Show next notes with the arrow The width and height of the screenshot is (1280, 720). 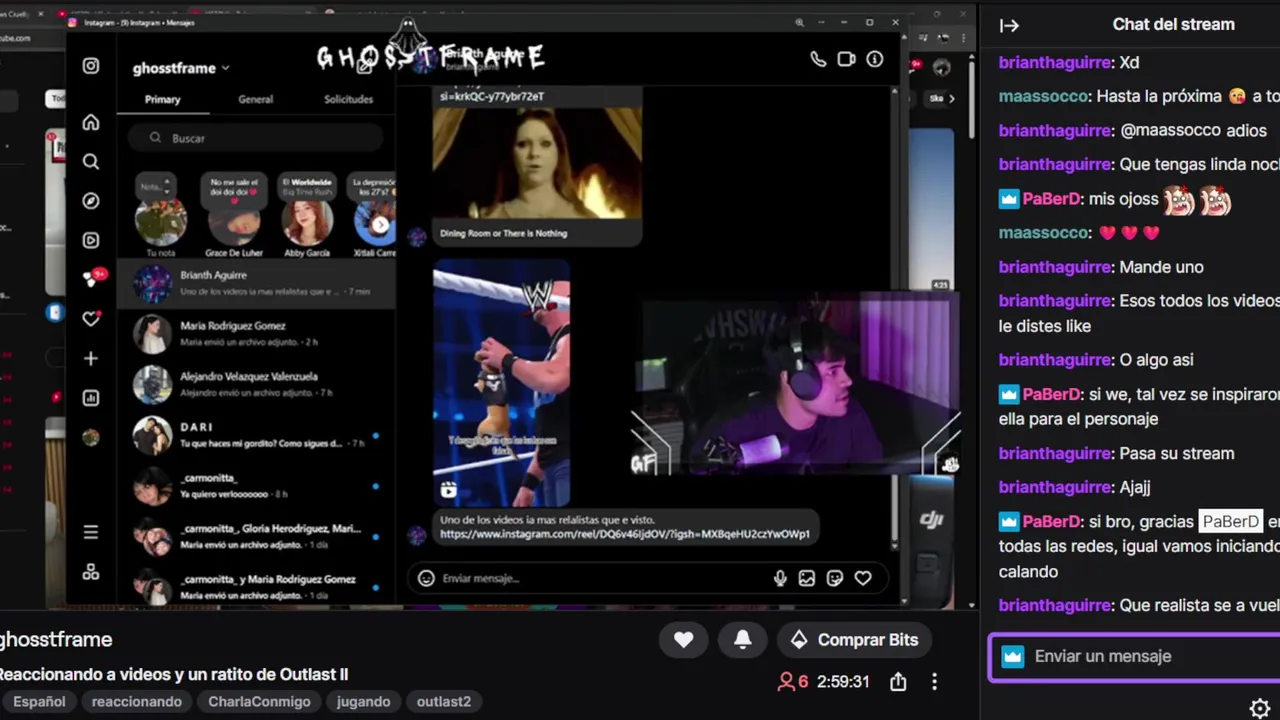pos(380,225)
